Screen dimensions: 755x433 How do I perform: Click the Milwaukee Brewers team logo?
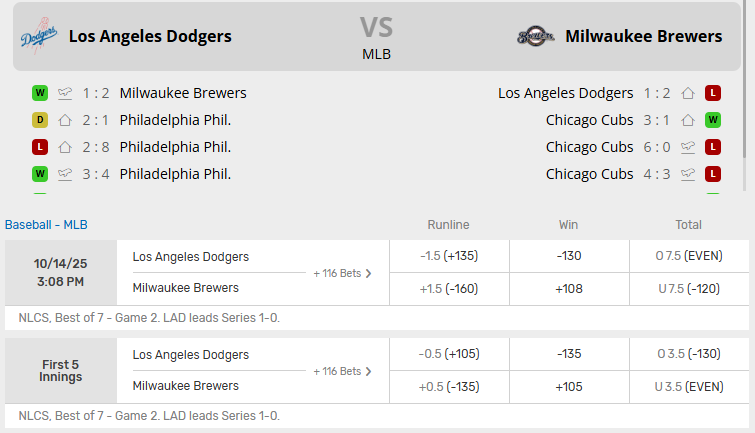536,37
